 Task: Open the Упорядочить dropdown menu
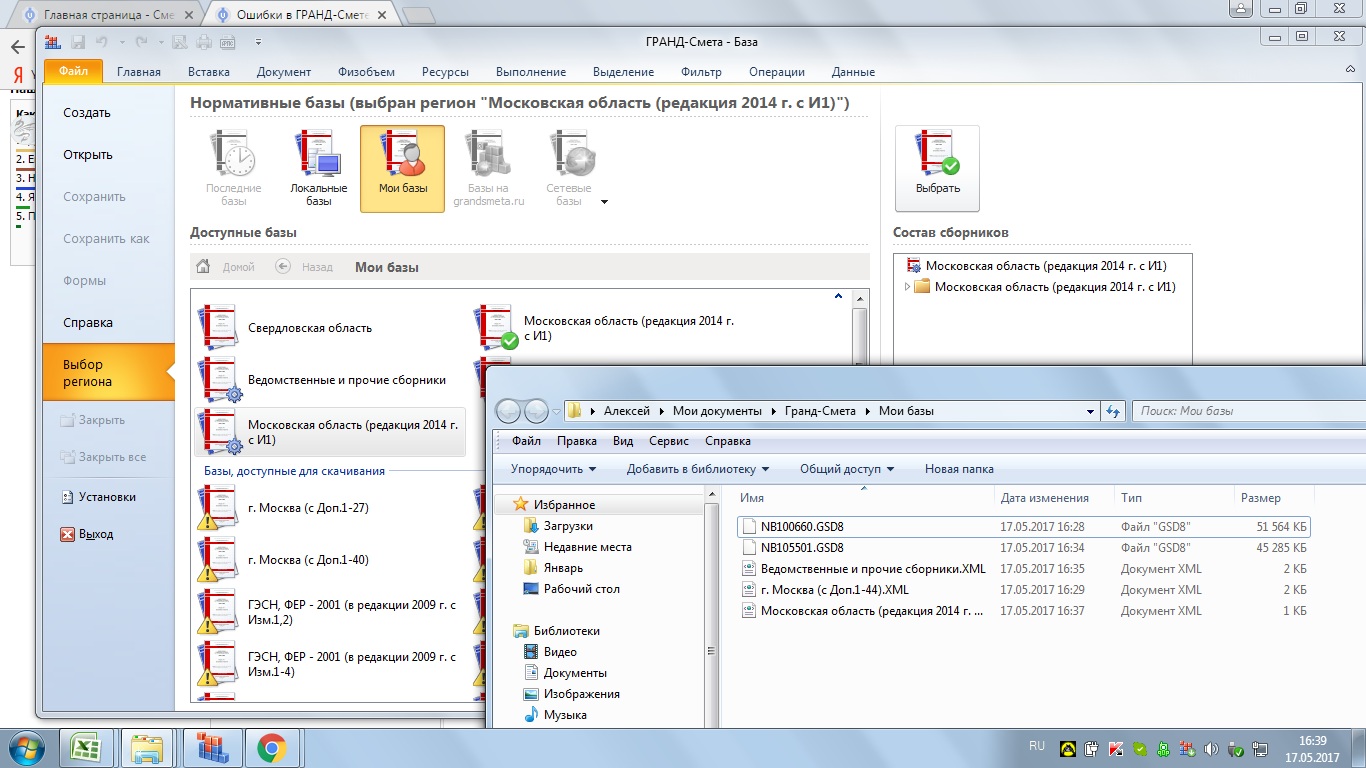click(x=553, y=469)
